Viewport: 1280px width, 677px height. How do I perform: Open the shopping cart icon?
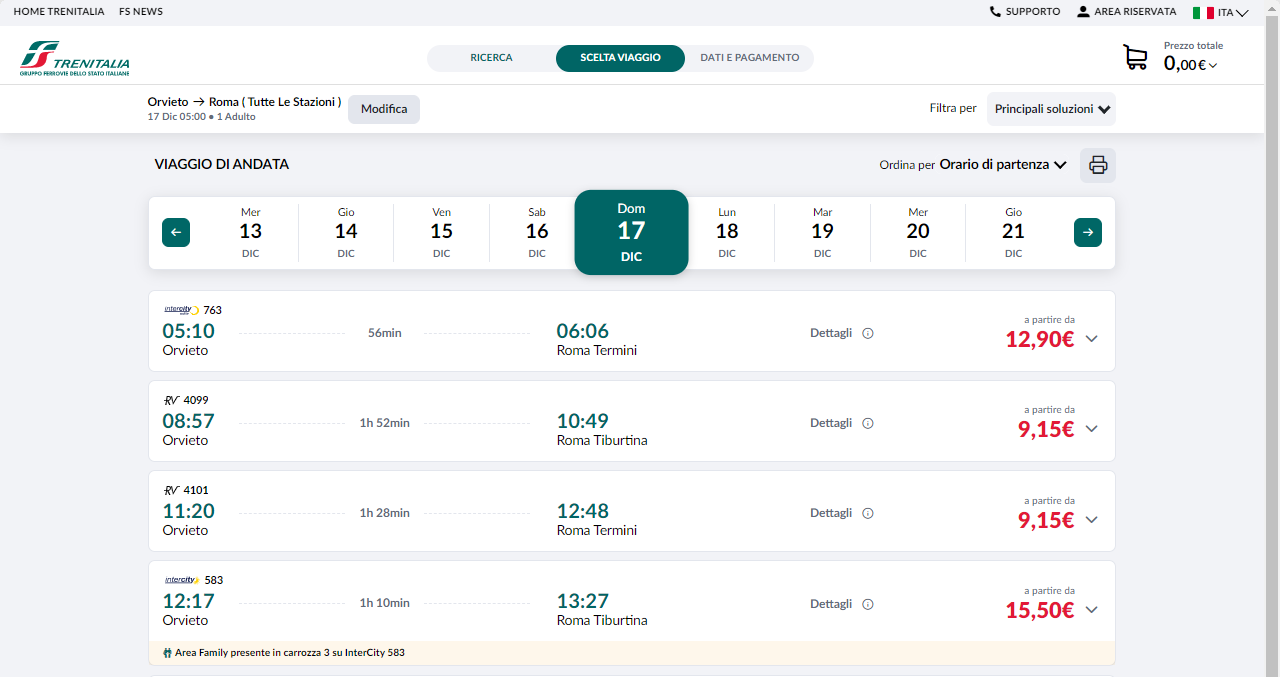1135,57
